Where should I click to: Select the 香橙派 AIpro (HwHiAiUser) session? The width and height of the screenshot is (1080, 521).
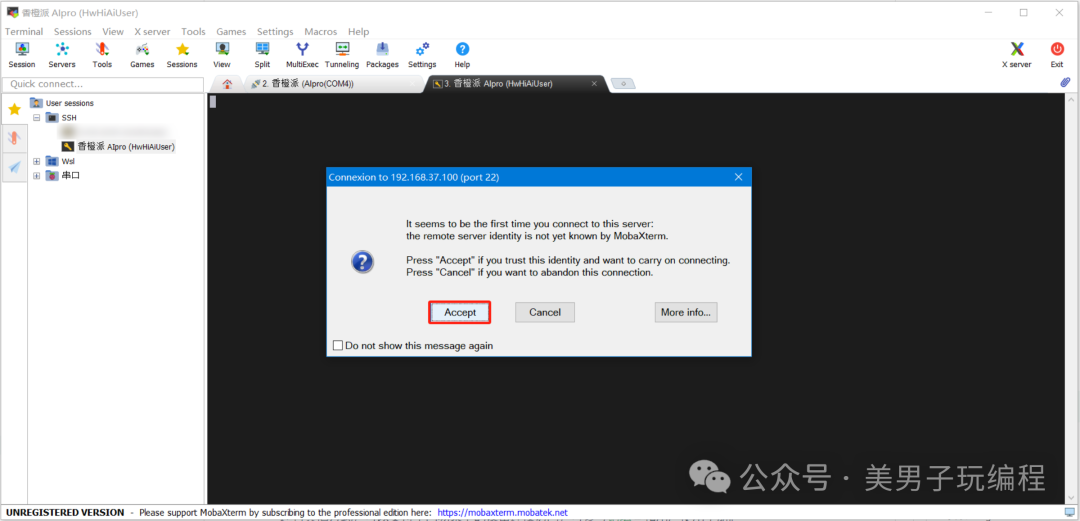[x=125, y=147]
